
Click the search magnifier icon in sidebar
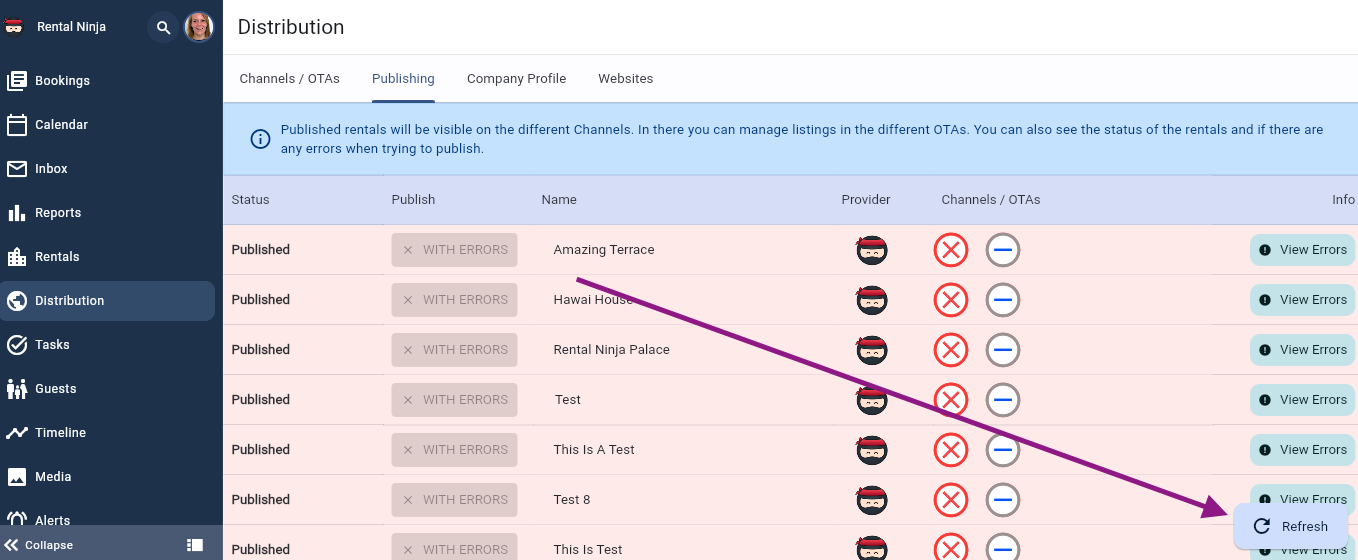point(163,27)
